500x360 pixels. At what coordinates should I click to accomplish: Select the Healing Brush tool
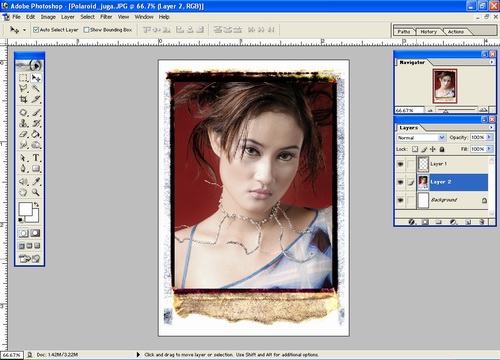[23, 113]
